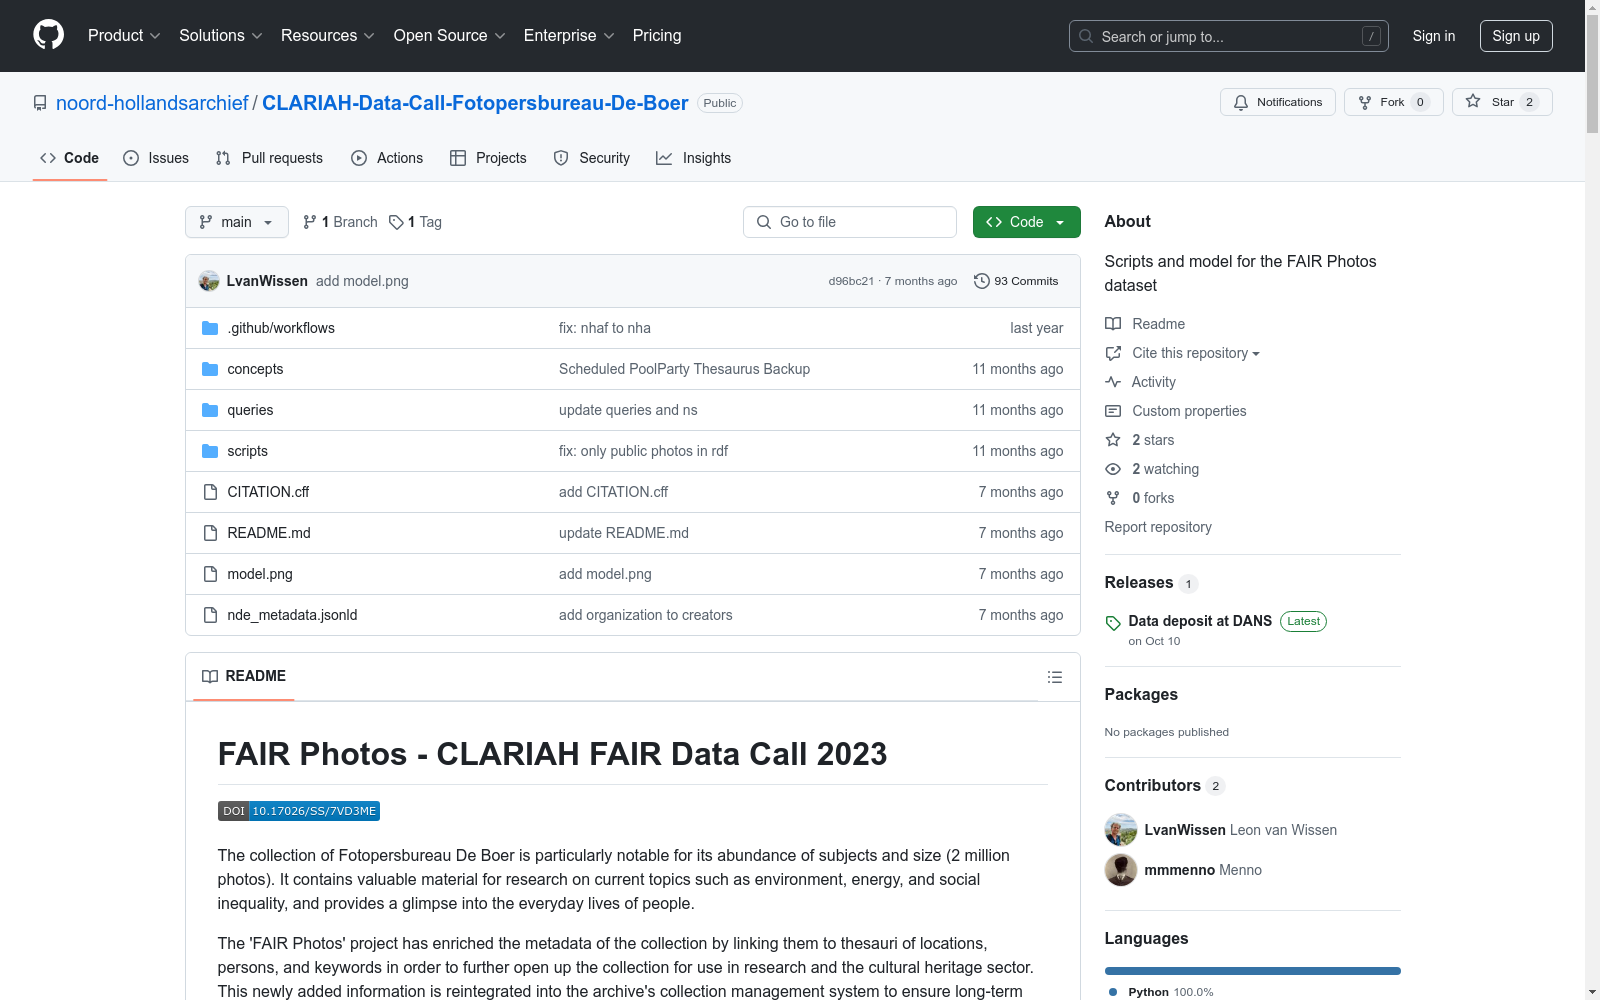Open the README outline list icon
The image size is (1600, 1000).
click(x=1055, y=677)
